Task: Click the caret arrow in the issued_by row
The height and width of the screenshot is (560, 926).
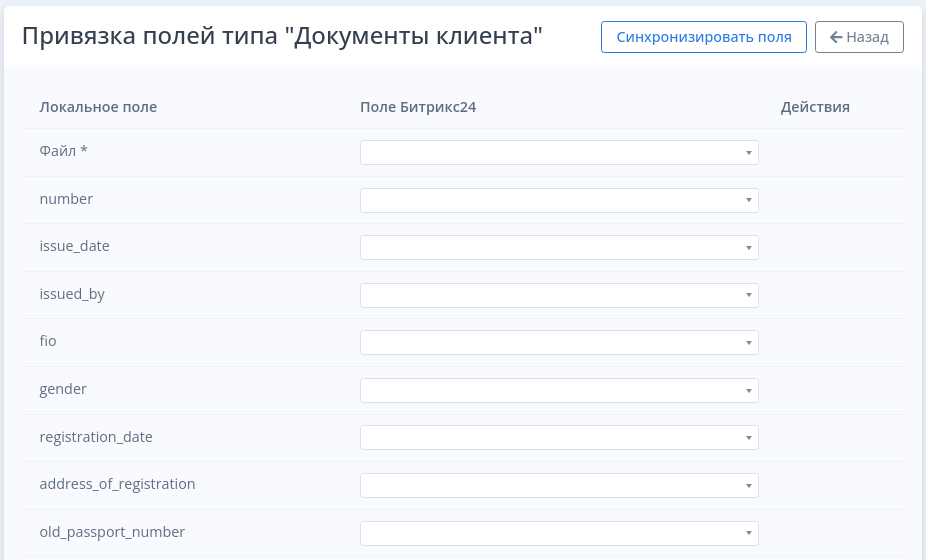Action: [748, 295]
